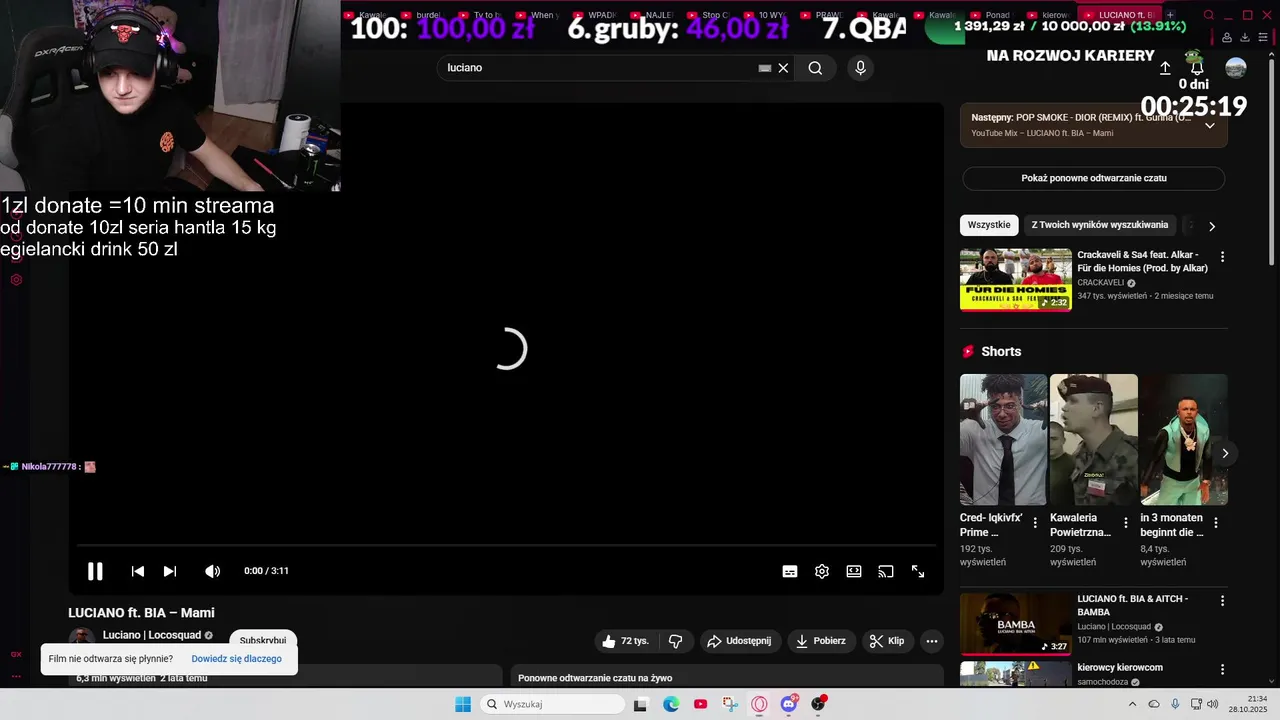Open player settings gear

(822, 571)
